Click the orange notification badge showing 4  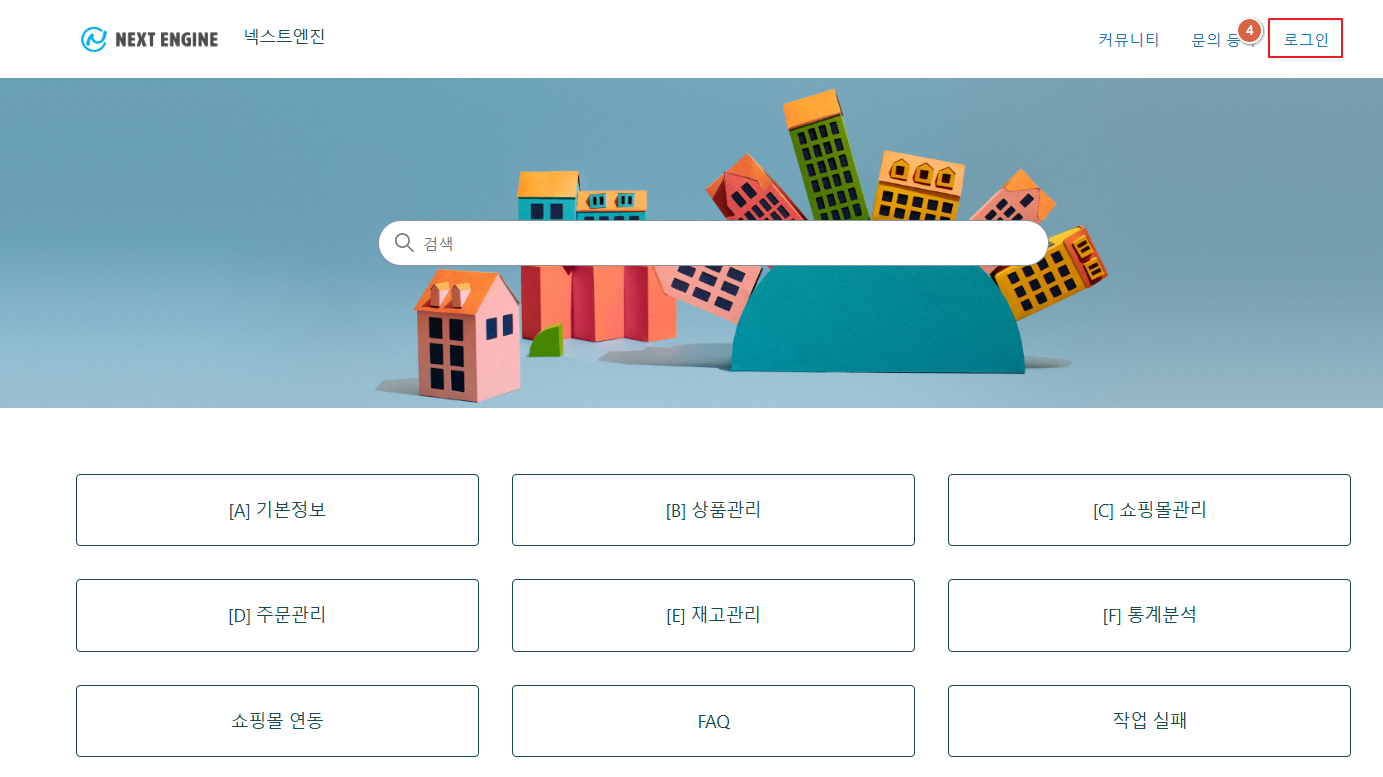(x=1249, y=31)
